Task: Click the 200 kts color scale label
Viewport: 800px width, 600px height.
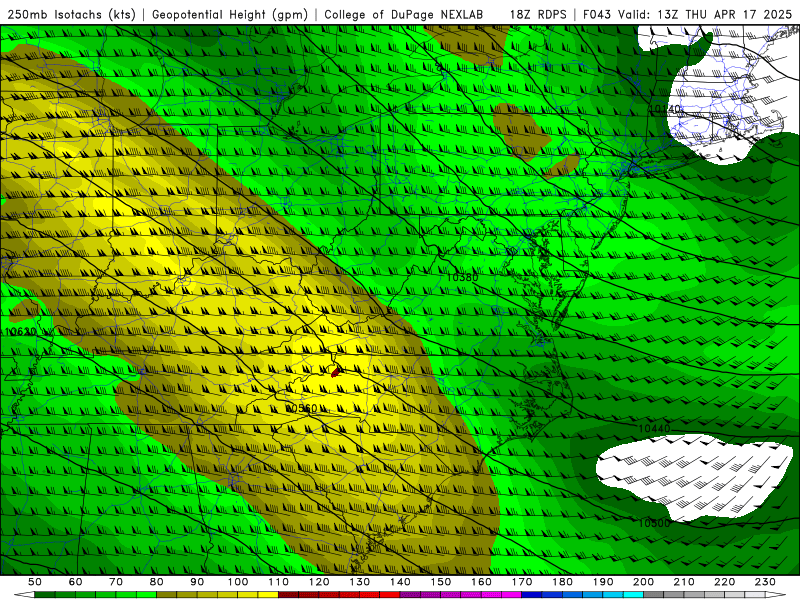Action: tap(644, 582)
